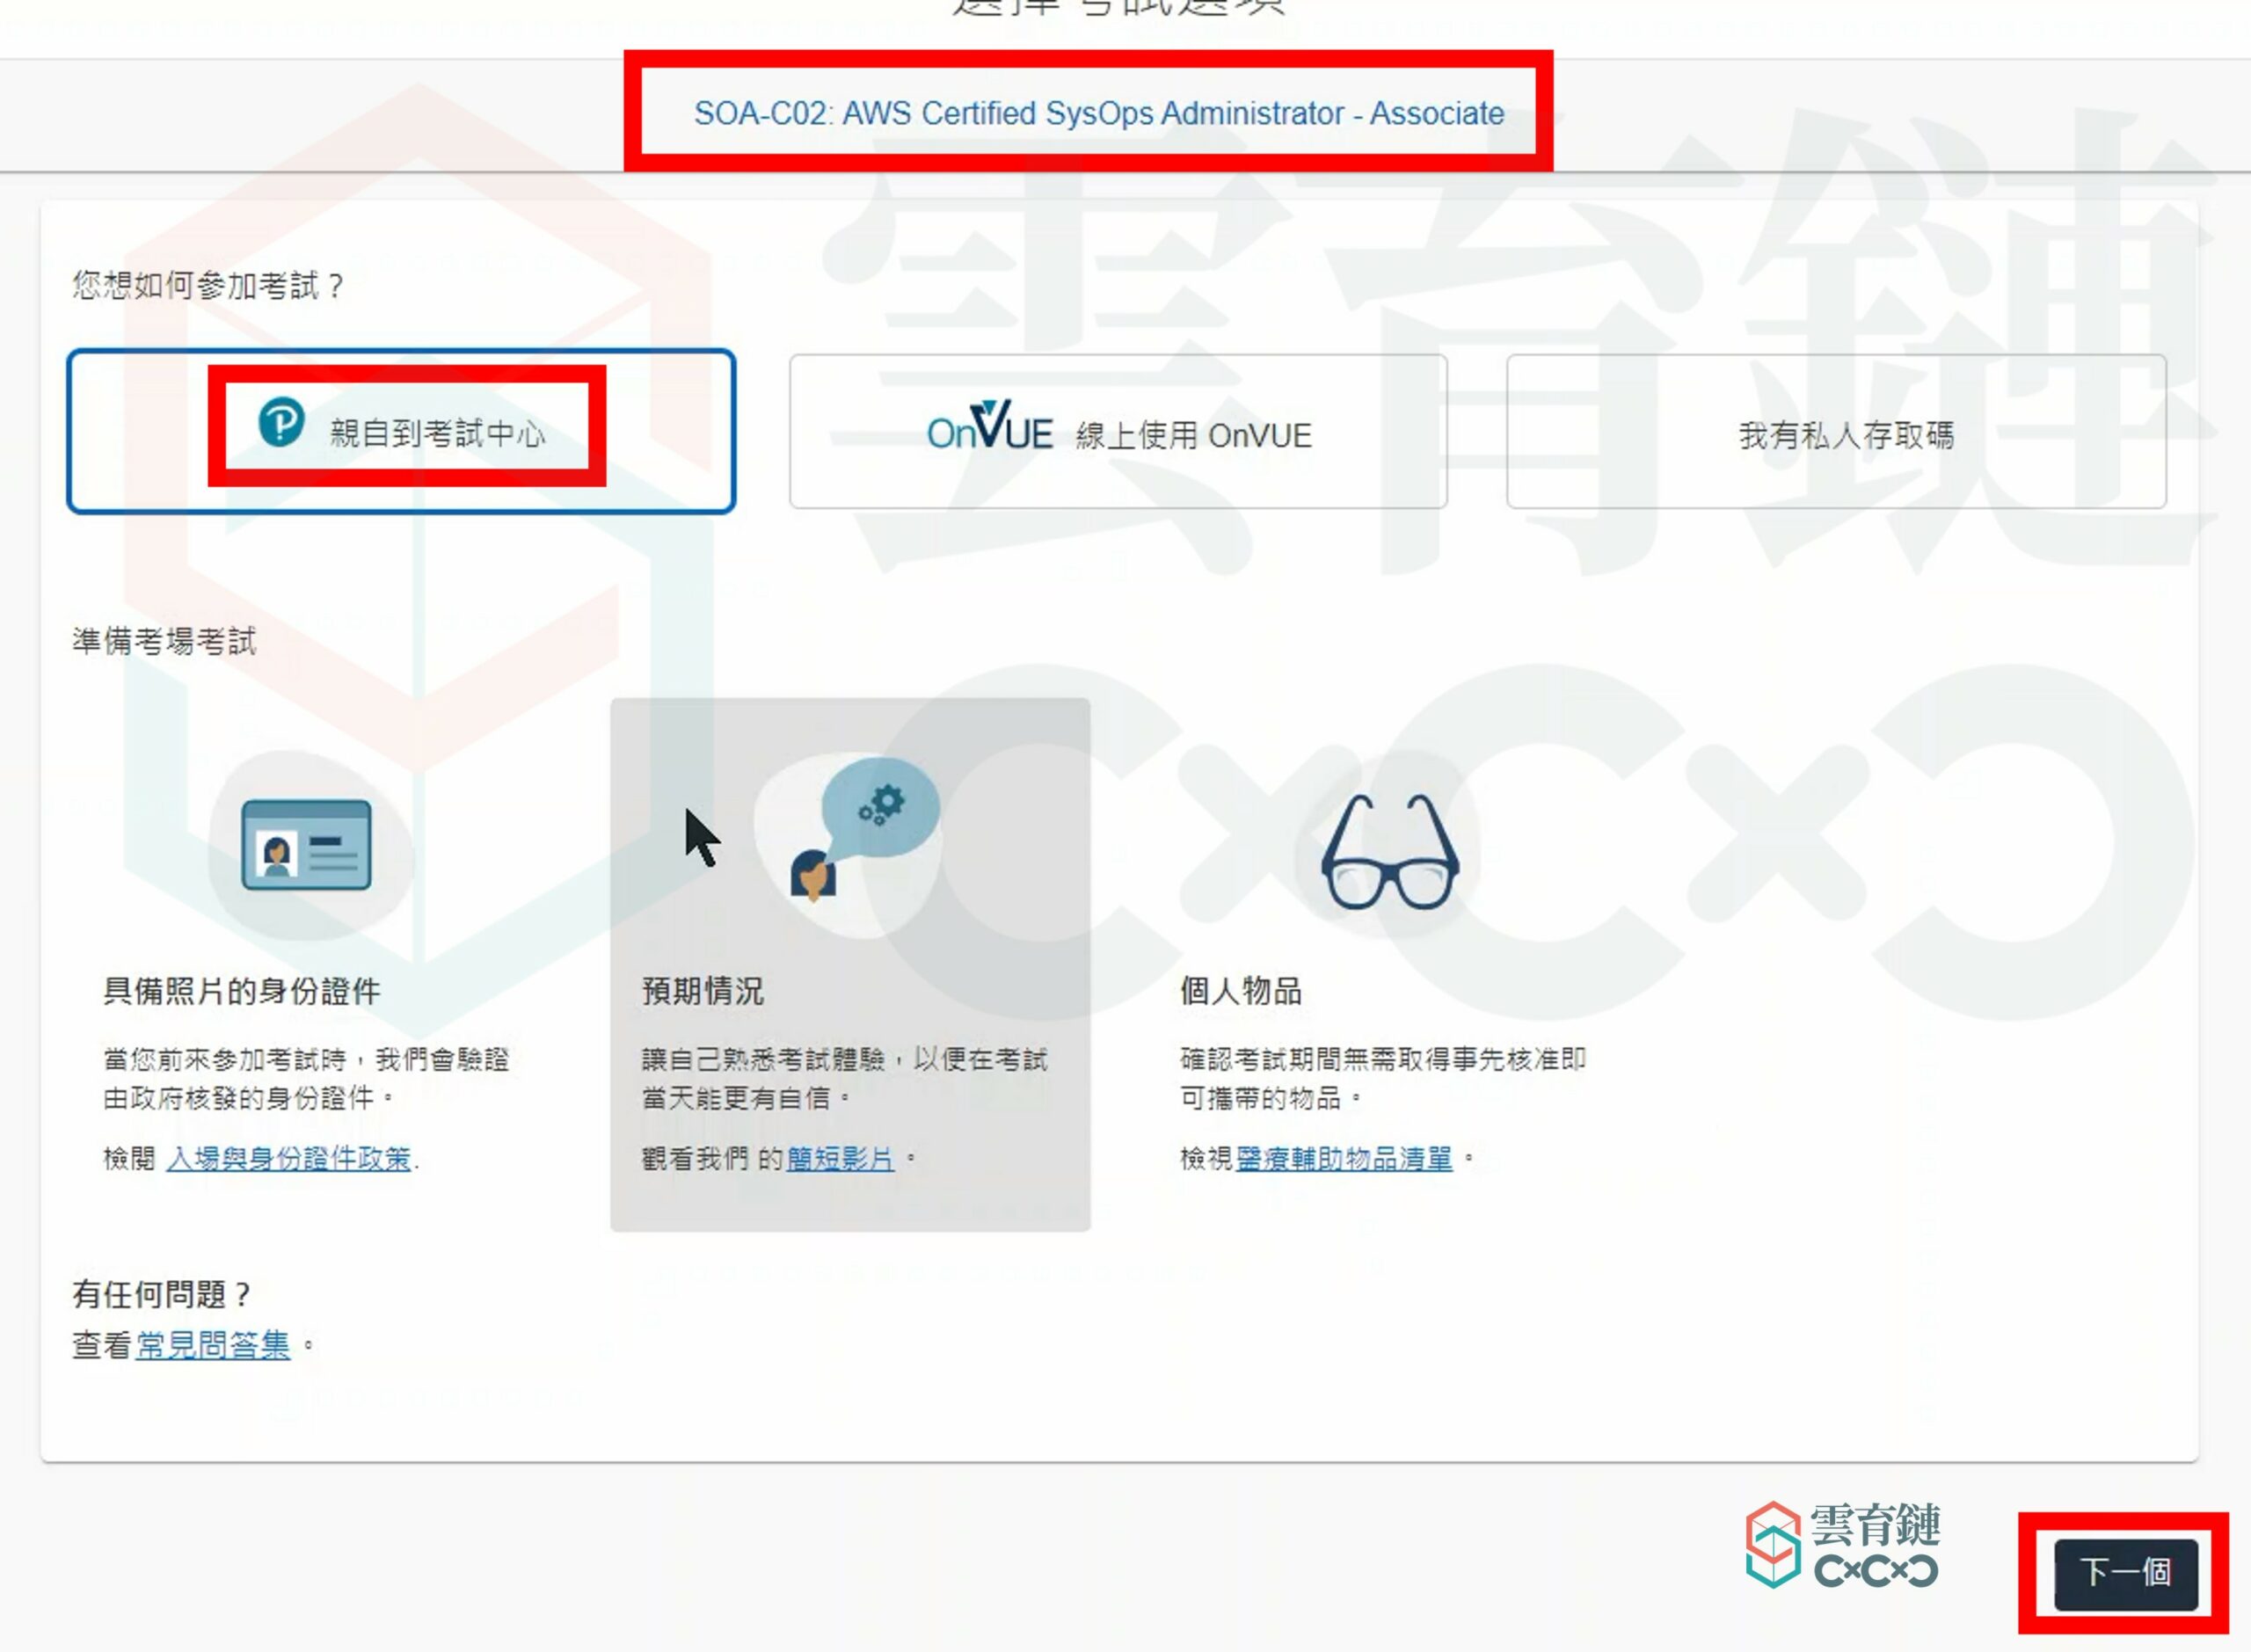This screenshot has width=2251, height=1652.
Task: Choose 線上使用 OnVUE online option
Action: click(x=1118, y=432)
